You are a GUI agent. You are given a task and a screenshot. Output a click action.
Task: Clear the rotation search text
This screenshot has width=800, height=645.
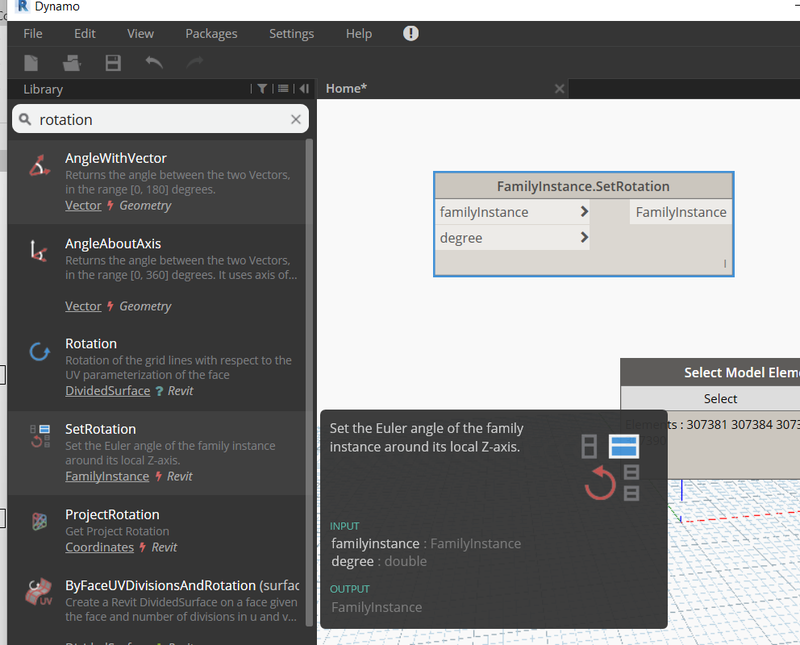coord(296,119)
